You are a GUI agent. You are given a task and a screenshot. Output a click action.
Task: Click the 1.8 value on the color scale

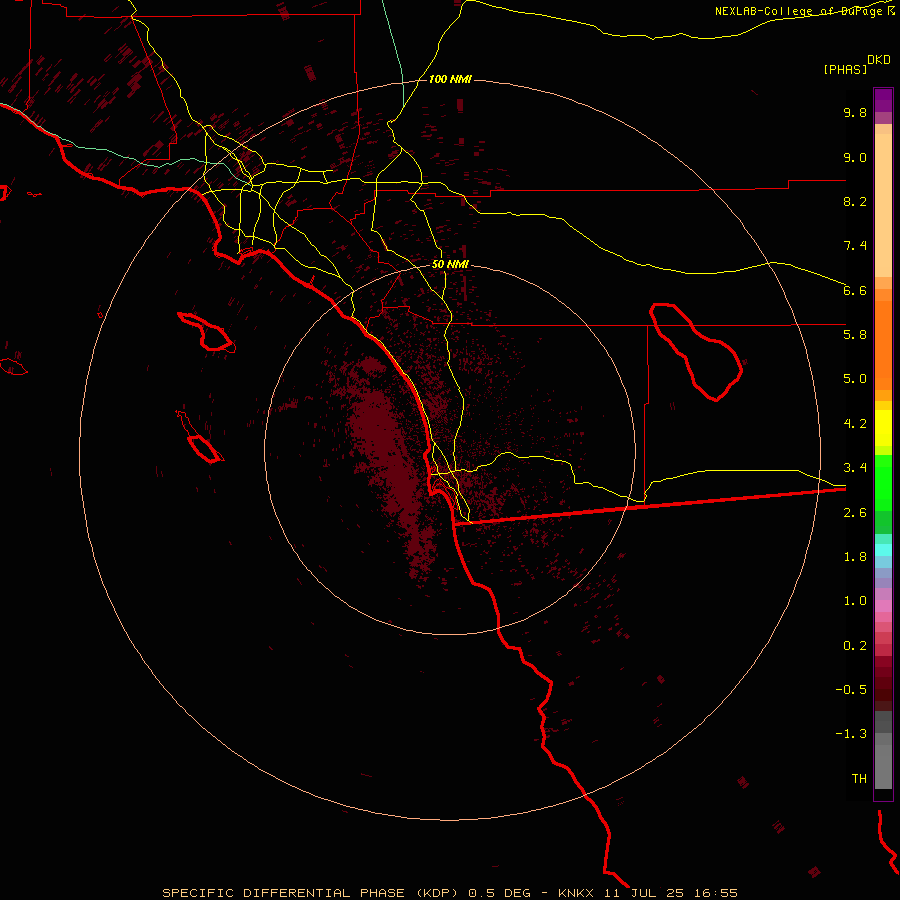855,557
